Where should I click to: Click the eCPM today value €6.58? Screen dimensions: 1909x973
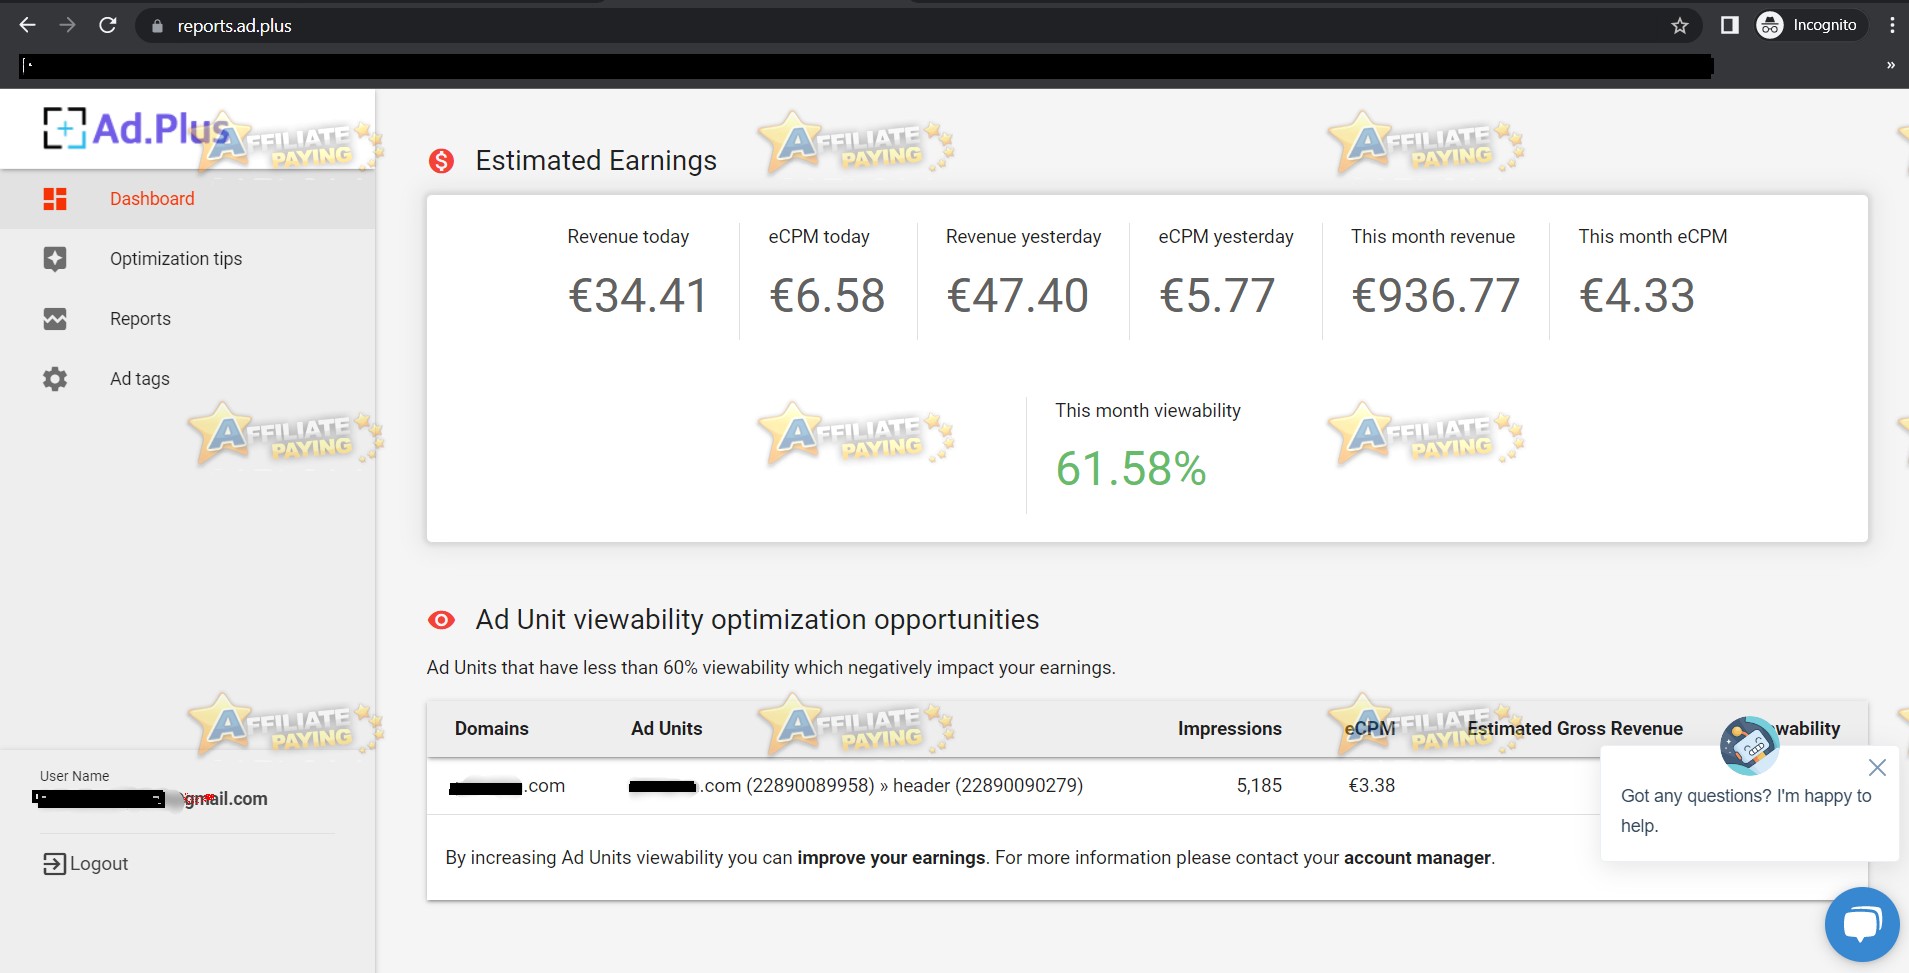pos(827,296)
